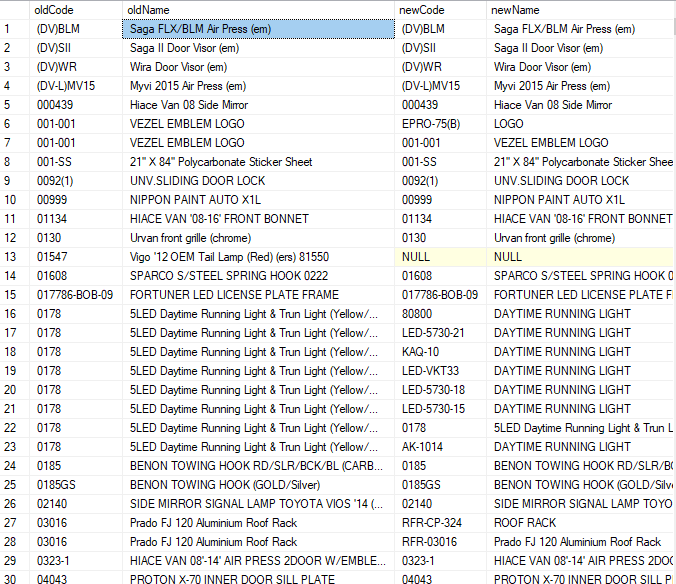
Task: Select row number 30 header
Action: 15,578
